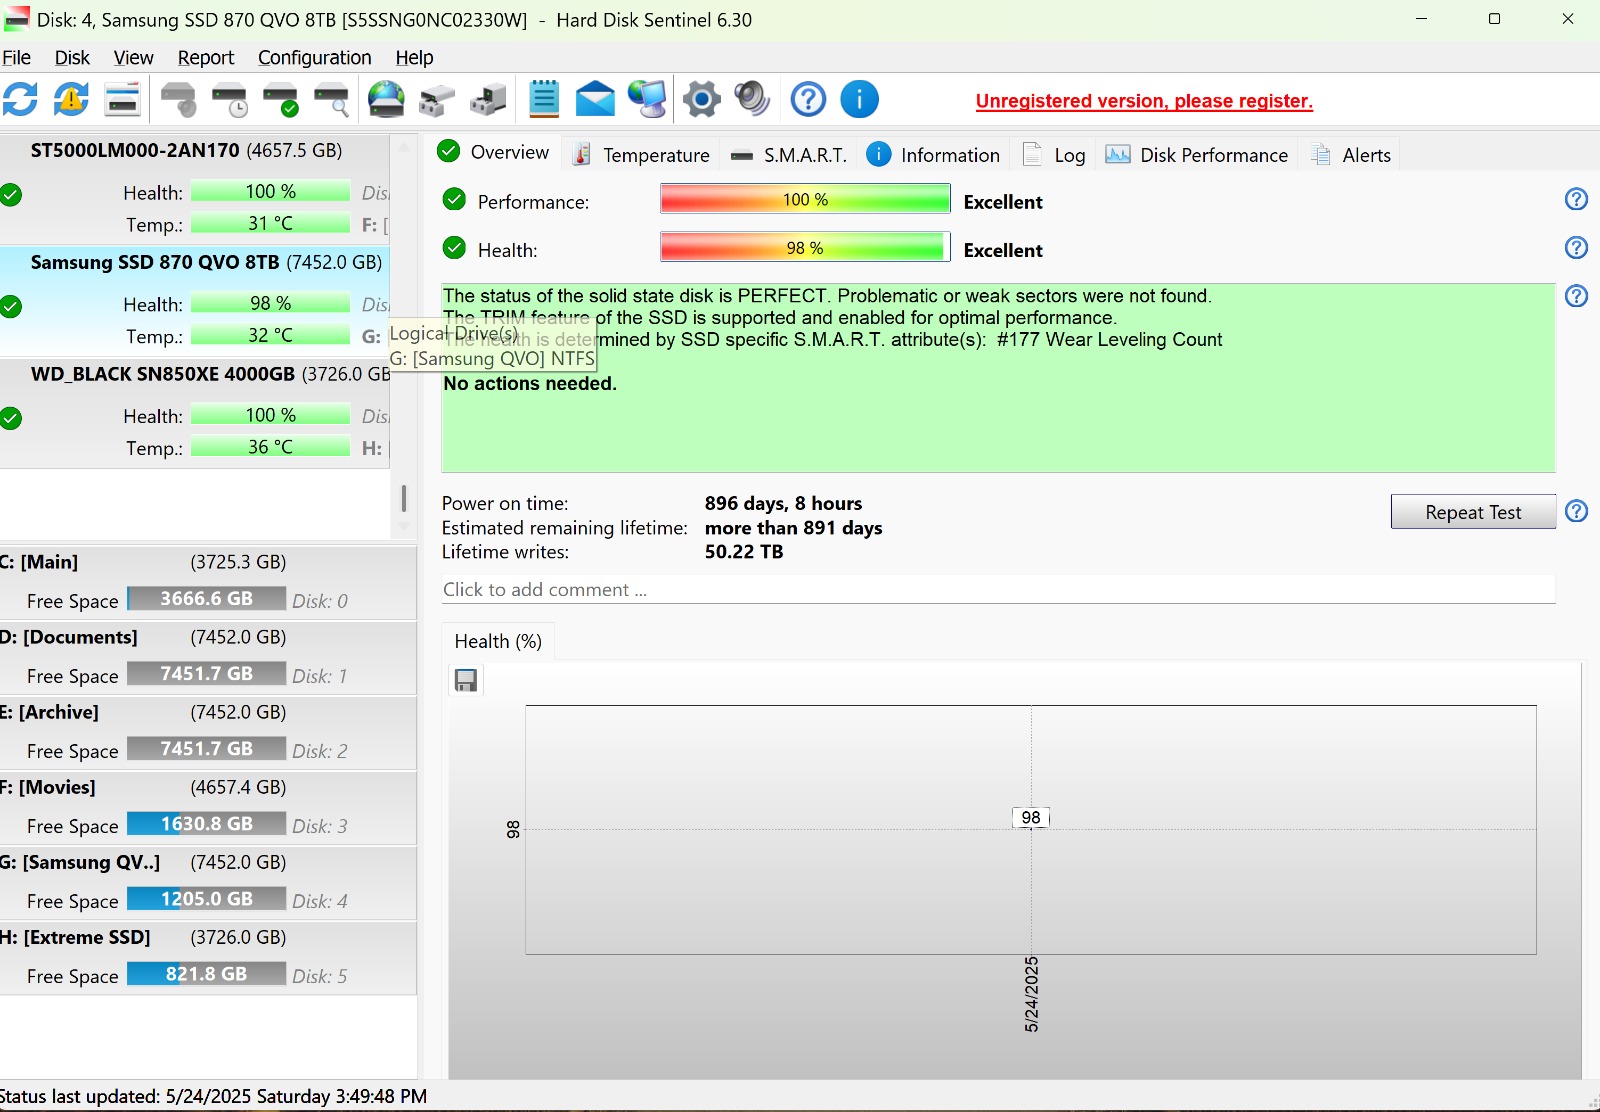Select the C: [Main] partition
The width and height of the screenshot is (1600, 1112).
click(x=208, y=583)
